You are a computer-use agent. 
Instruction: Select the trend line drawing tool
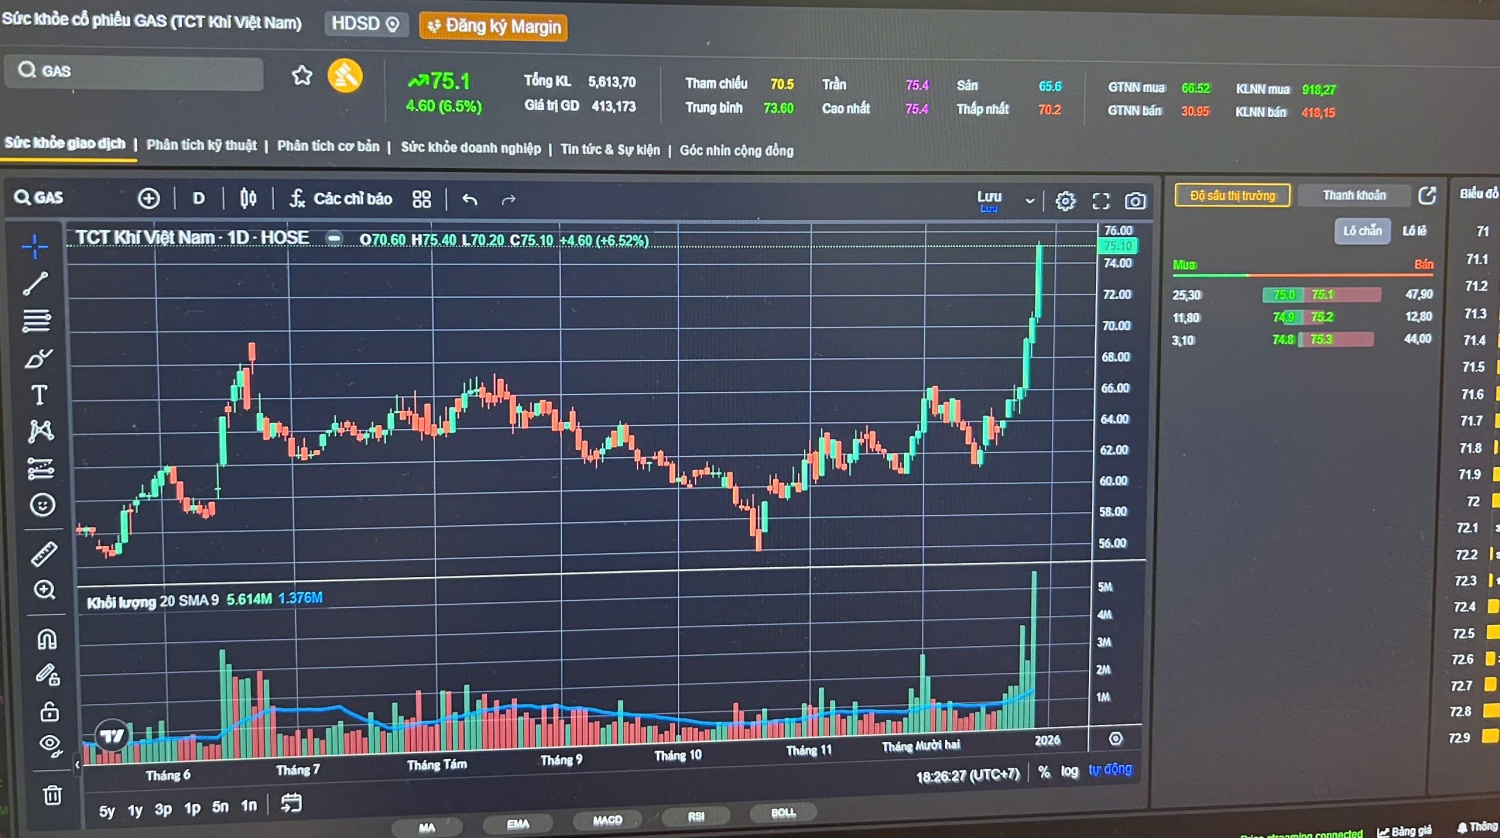[x=36, y=284]
